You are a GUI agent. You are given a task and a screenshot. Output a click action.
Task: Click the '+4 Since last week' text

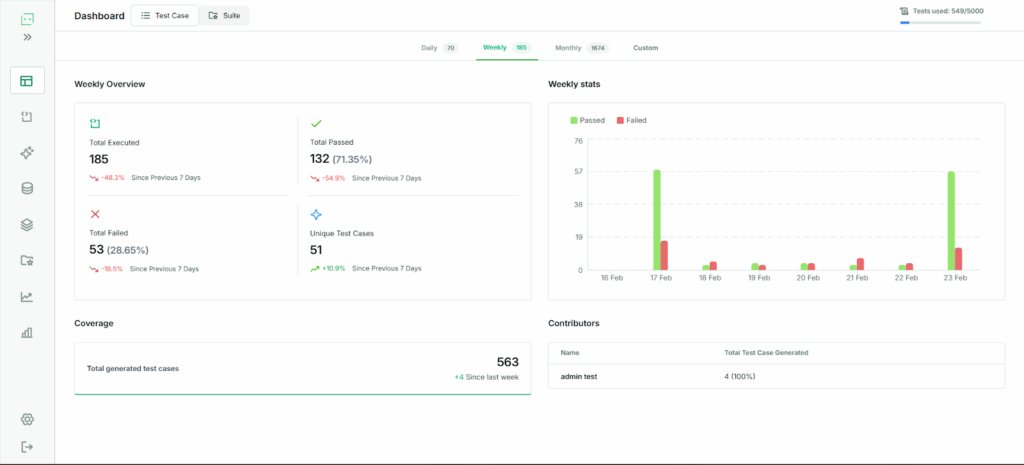[487, 377]
